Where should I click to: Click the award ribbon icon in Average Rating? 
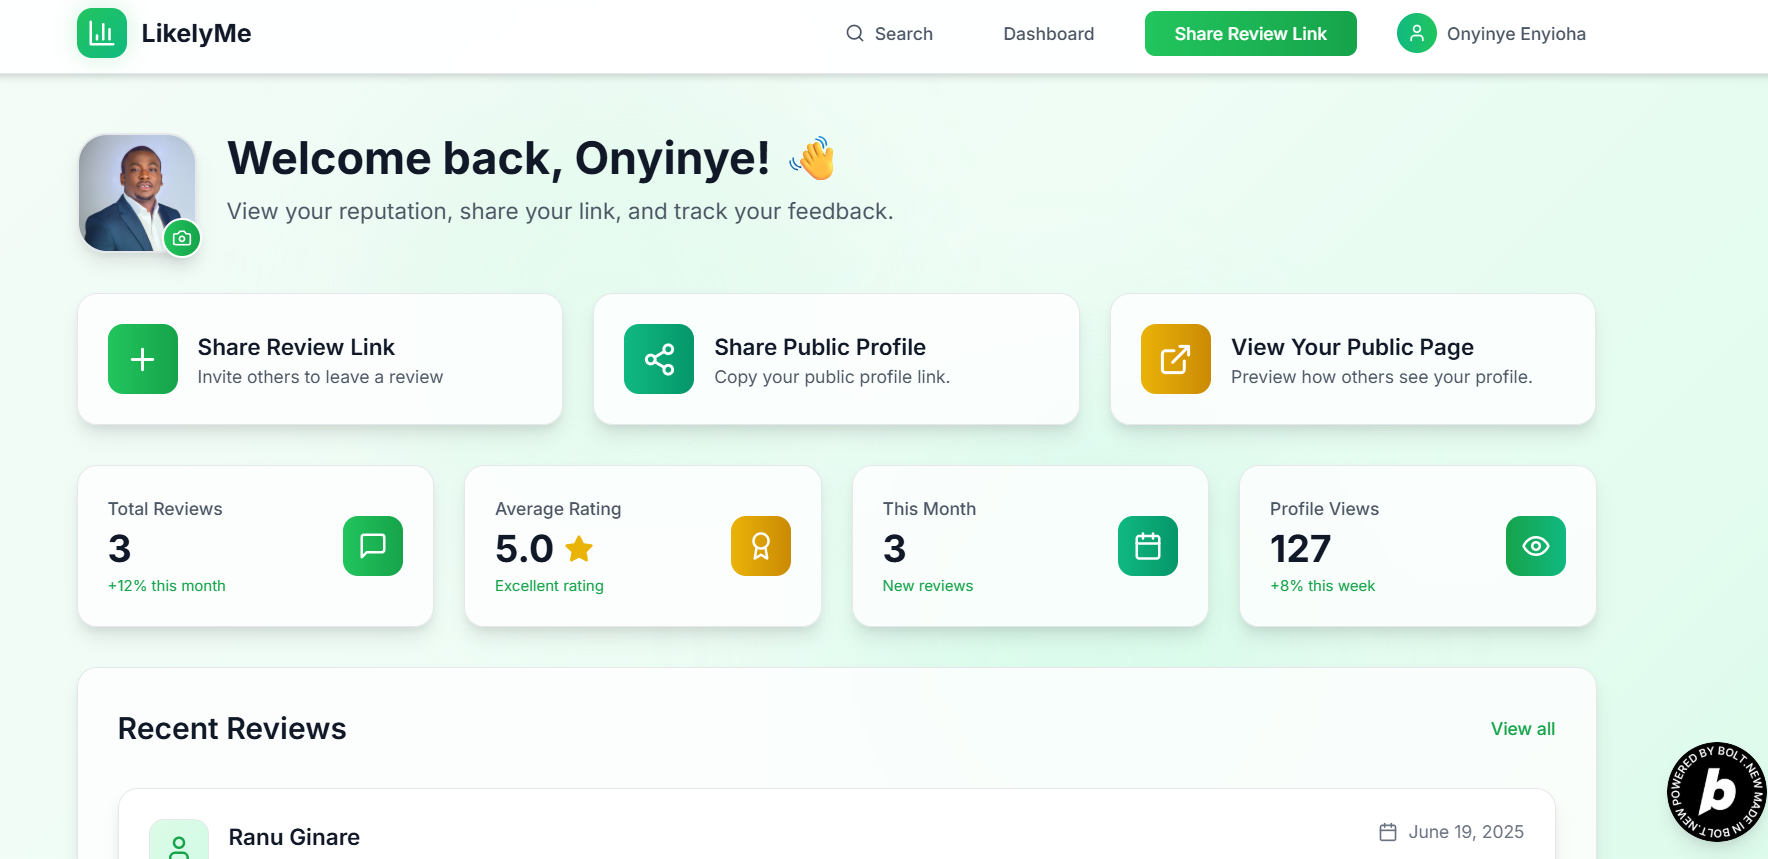click(x=761, y=546)
